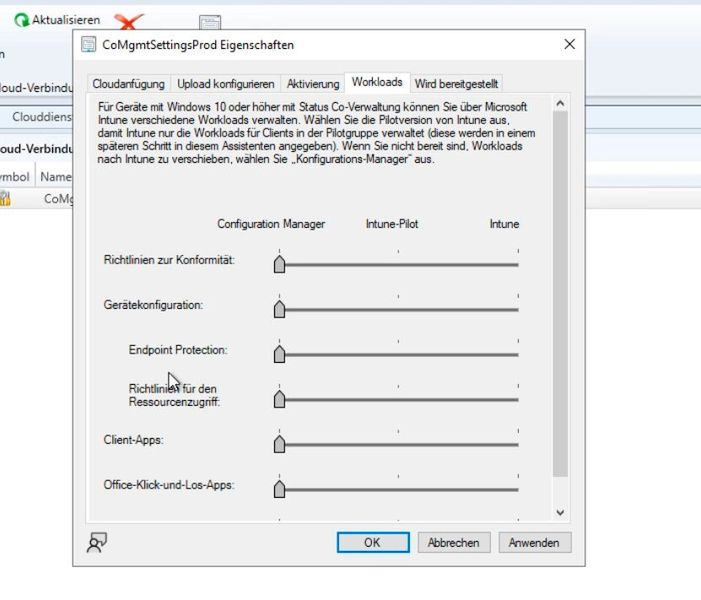Open the Wird bereitgestellt tab

pos(456,84)
